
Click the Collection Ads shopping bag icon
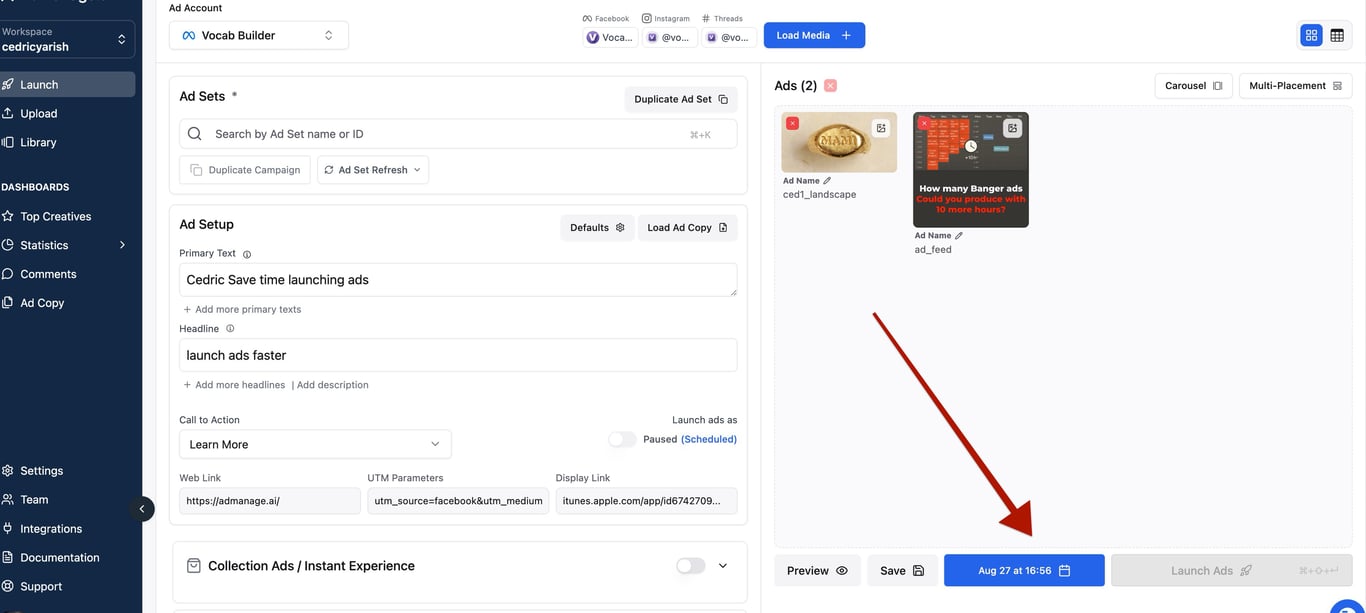tap(194, 565)
